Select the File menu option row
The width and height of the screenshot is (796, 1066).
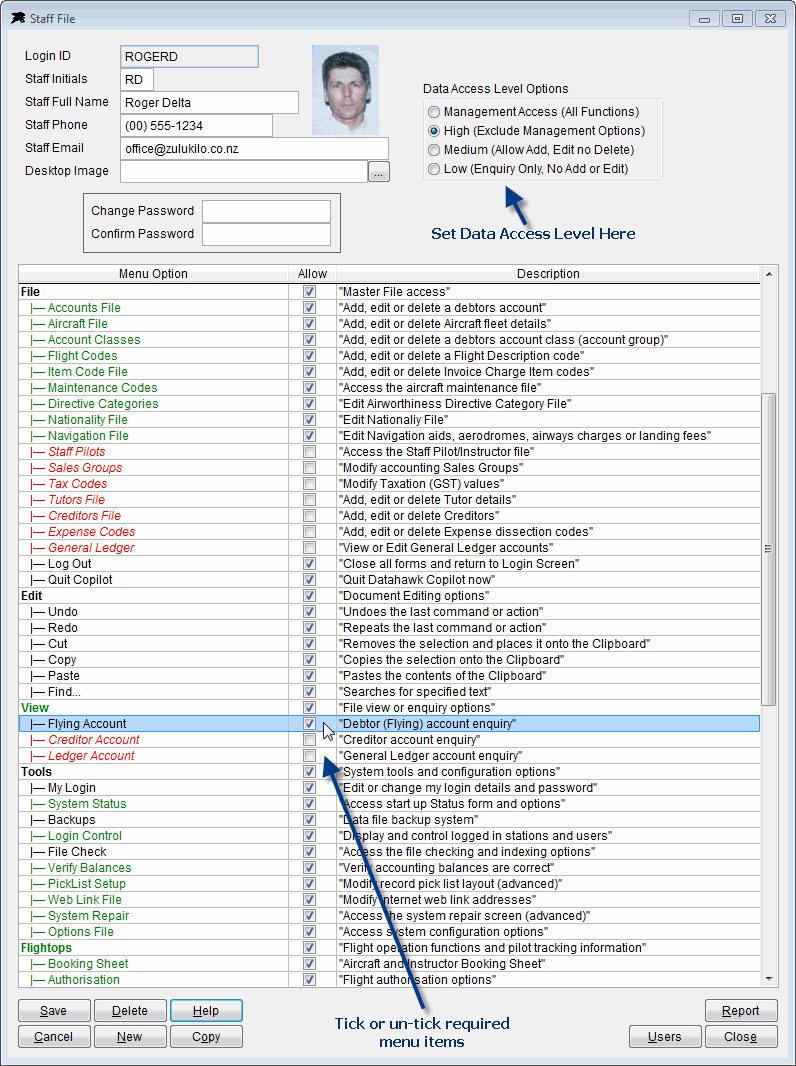(389, 292)
